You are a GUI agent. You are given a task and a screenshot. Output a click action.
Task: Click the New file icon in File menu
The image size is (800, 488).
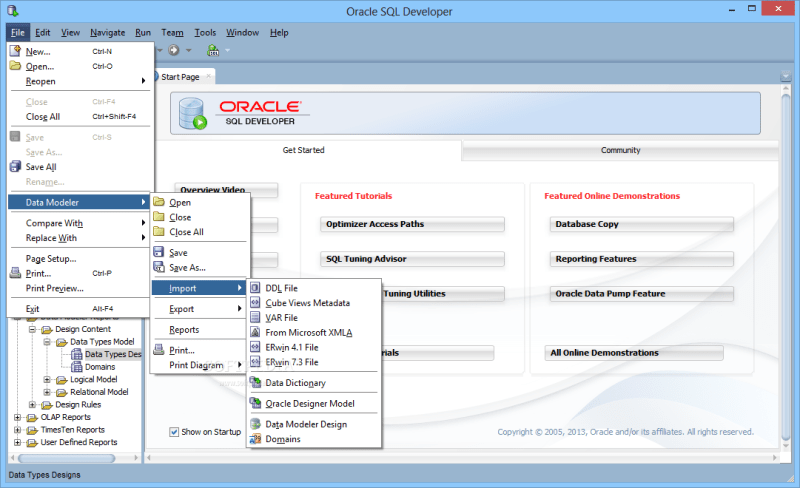pos(15,51)
